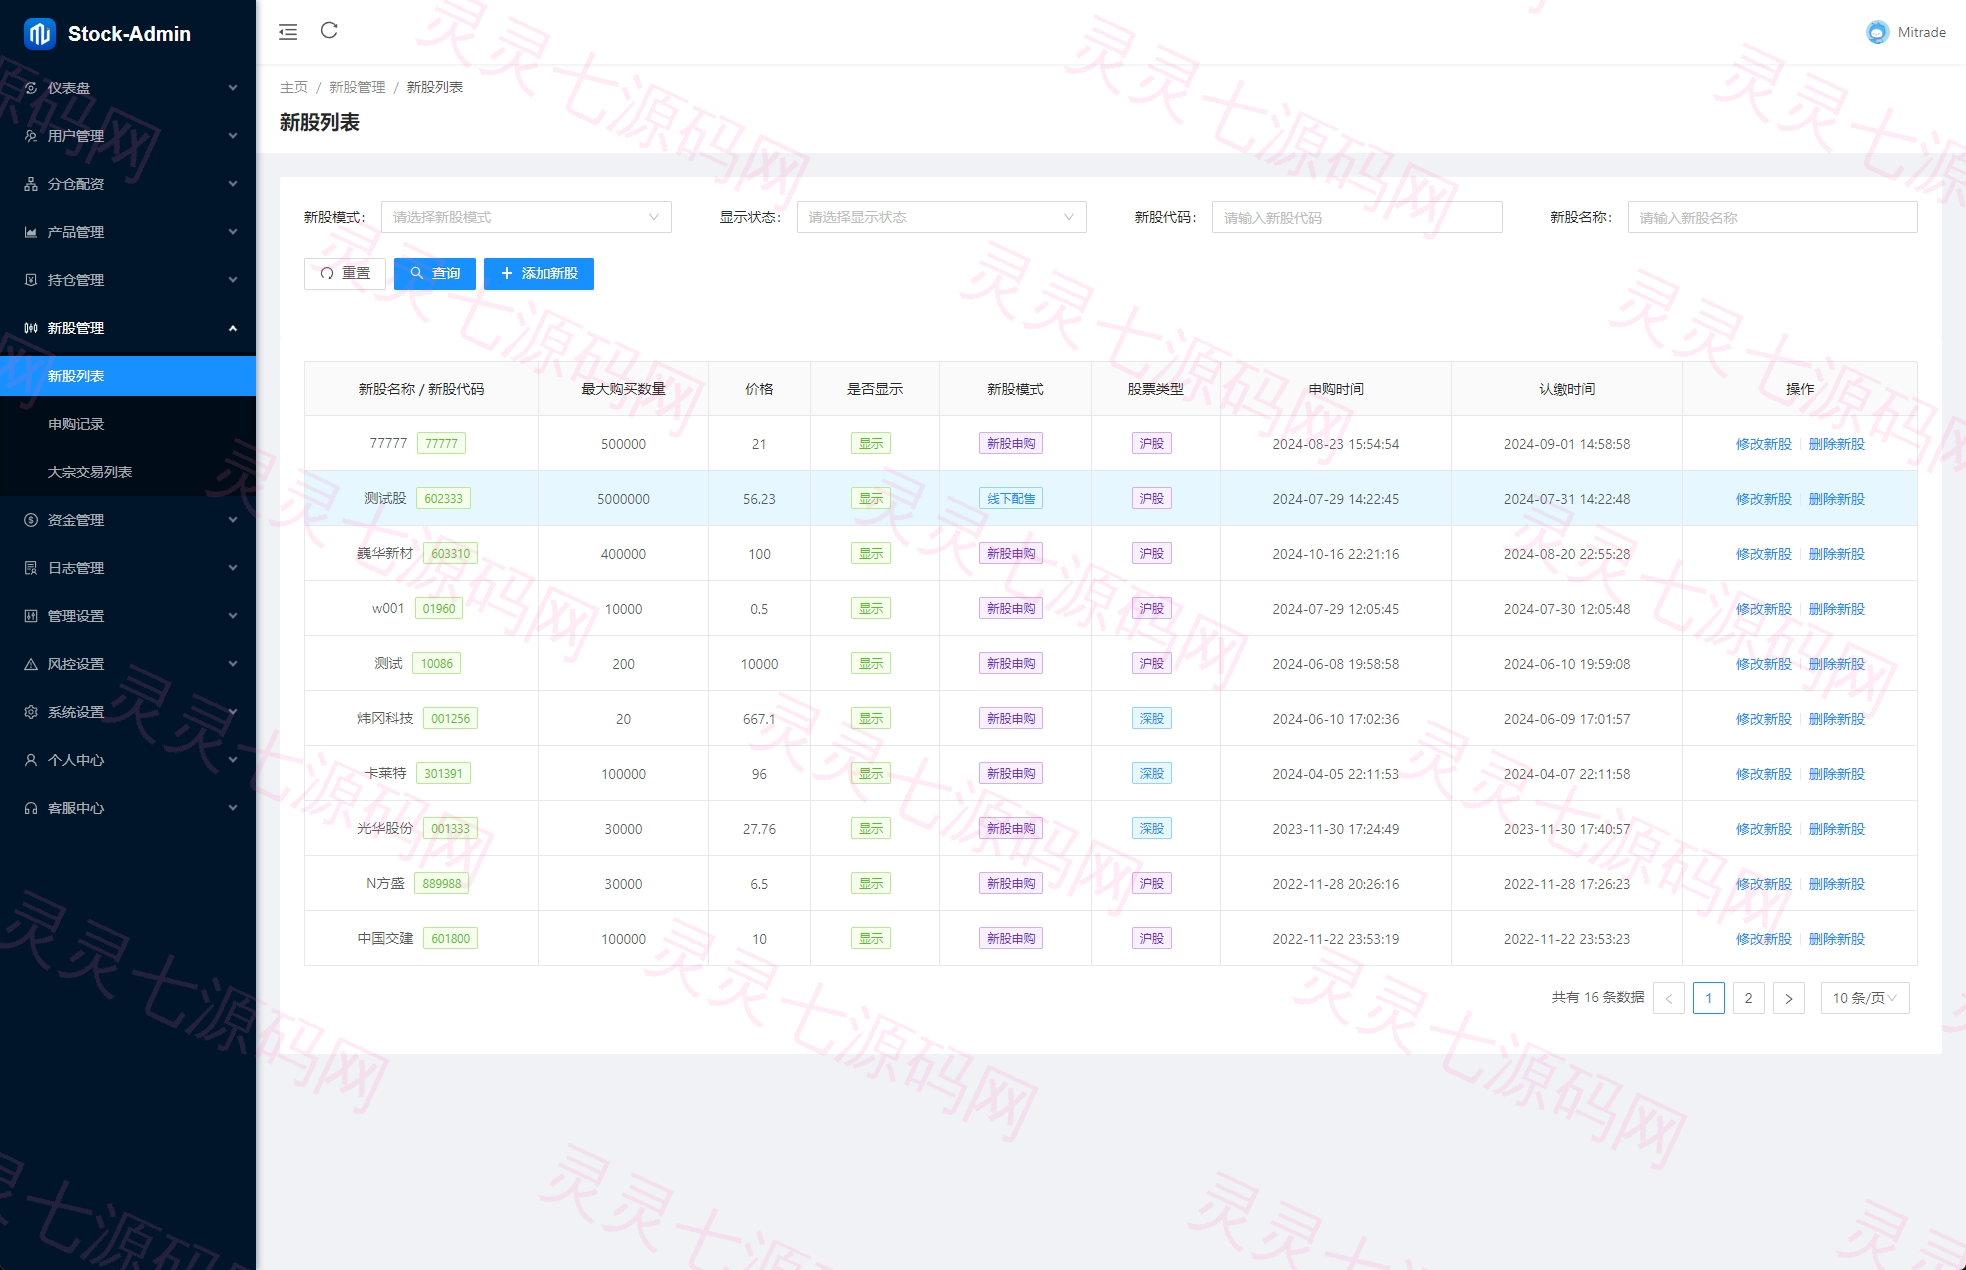Screen dimensions: 1966x1270
Task: Expand the 用户管理 menu chevron
Action: [233, 136]
